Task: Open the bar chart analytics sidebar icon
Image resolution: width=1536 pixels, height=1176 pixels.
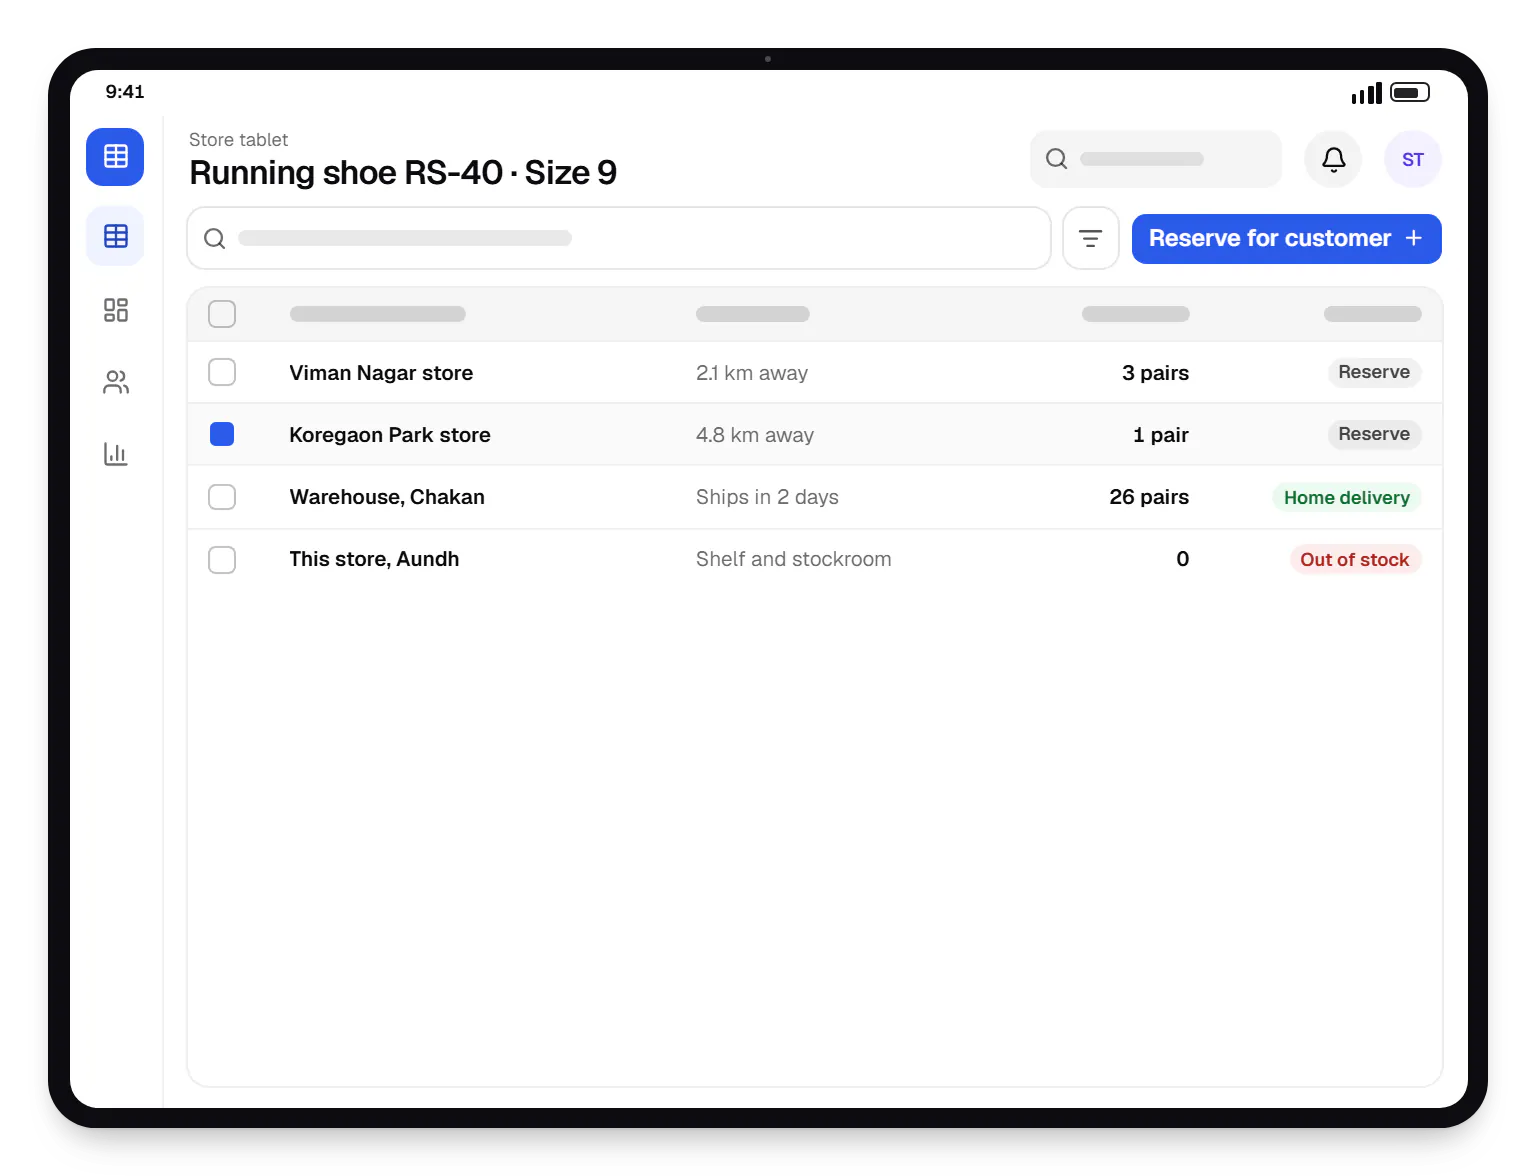Action: (115, 454)
